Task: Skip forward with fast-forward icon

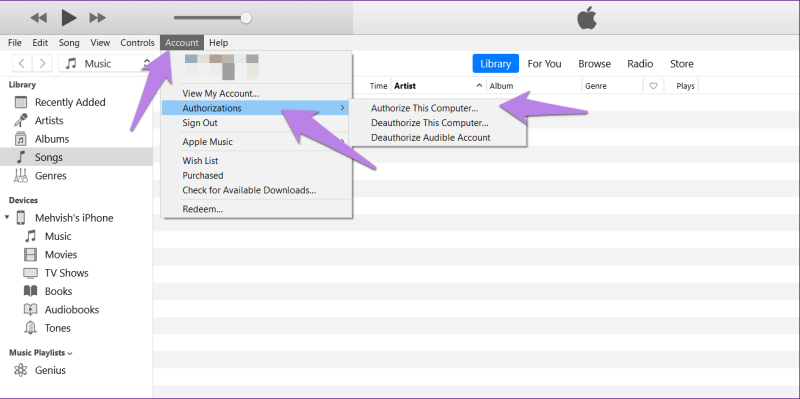Action: (97, 18)
